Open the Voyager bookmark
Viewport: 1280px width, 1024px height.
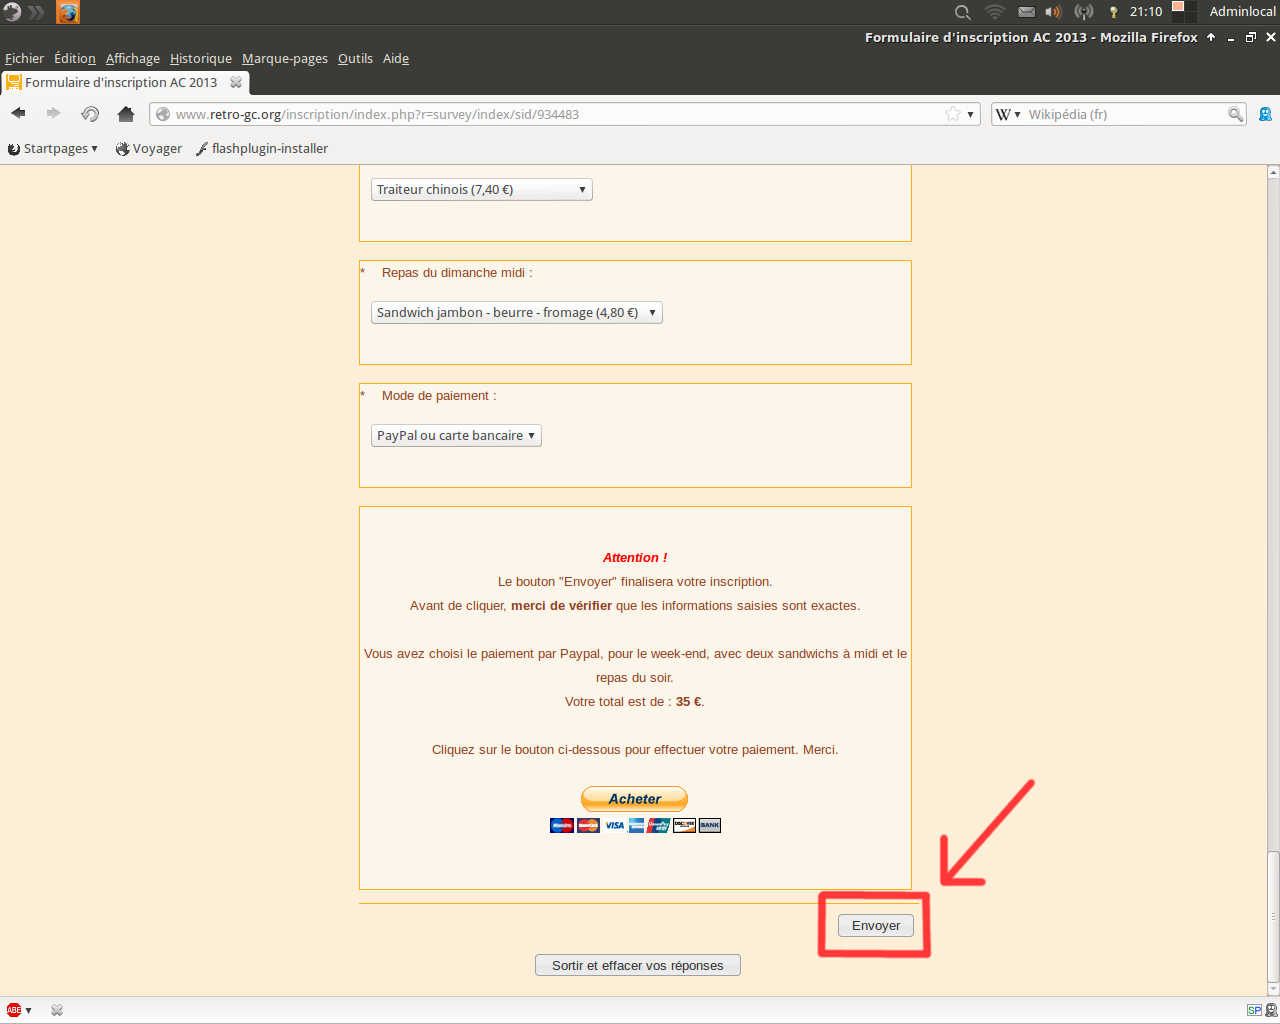(149, 149)
